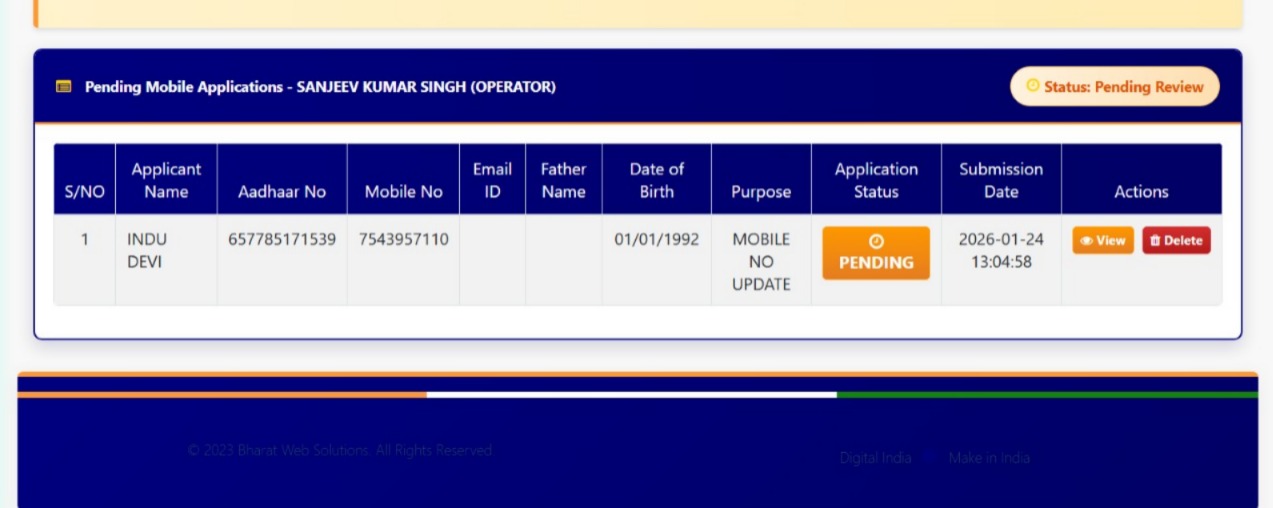1273x508 pixels.
Task: Open the Make in India footer link
Action: click(x=989, y=458)
